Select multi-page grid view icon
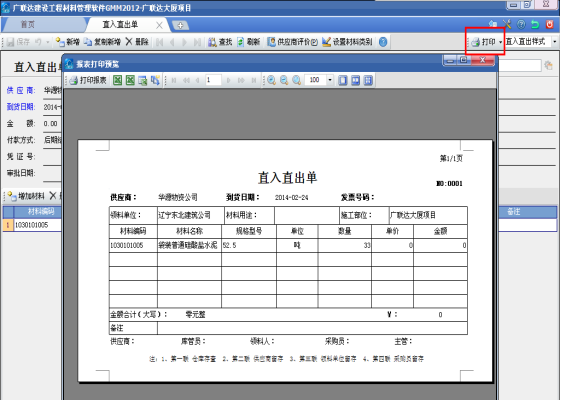The width and height of the screenshot is (561, 400). point(368,81)
